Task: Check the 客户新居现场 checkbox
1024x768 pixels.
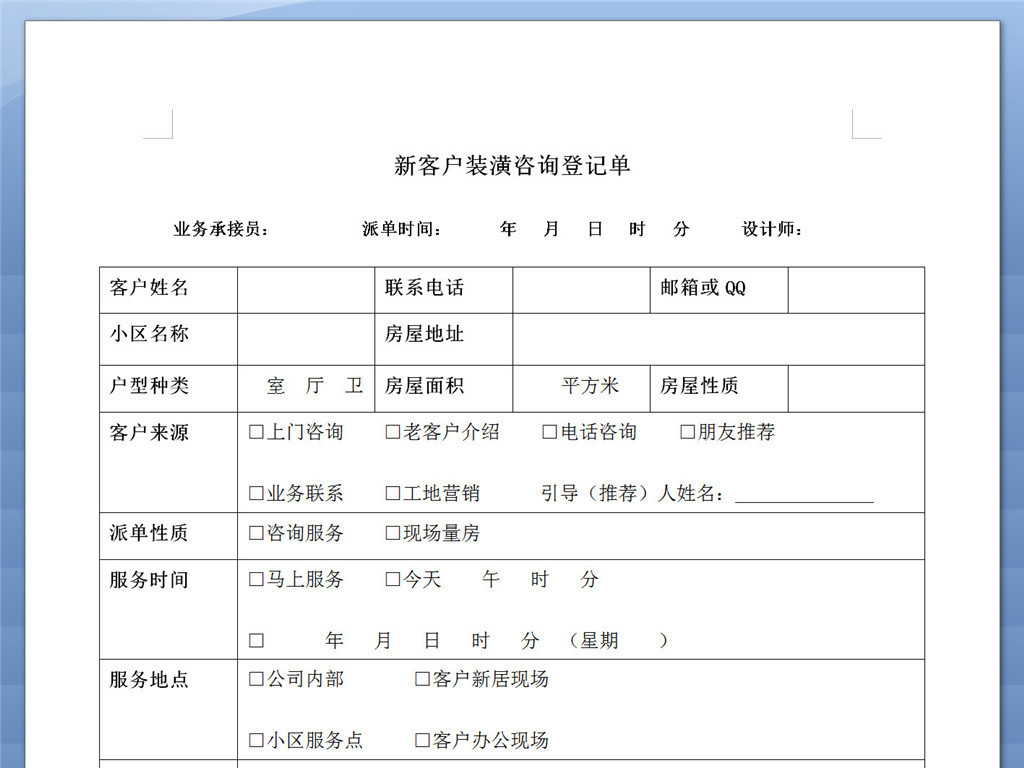Action: 423,680
